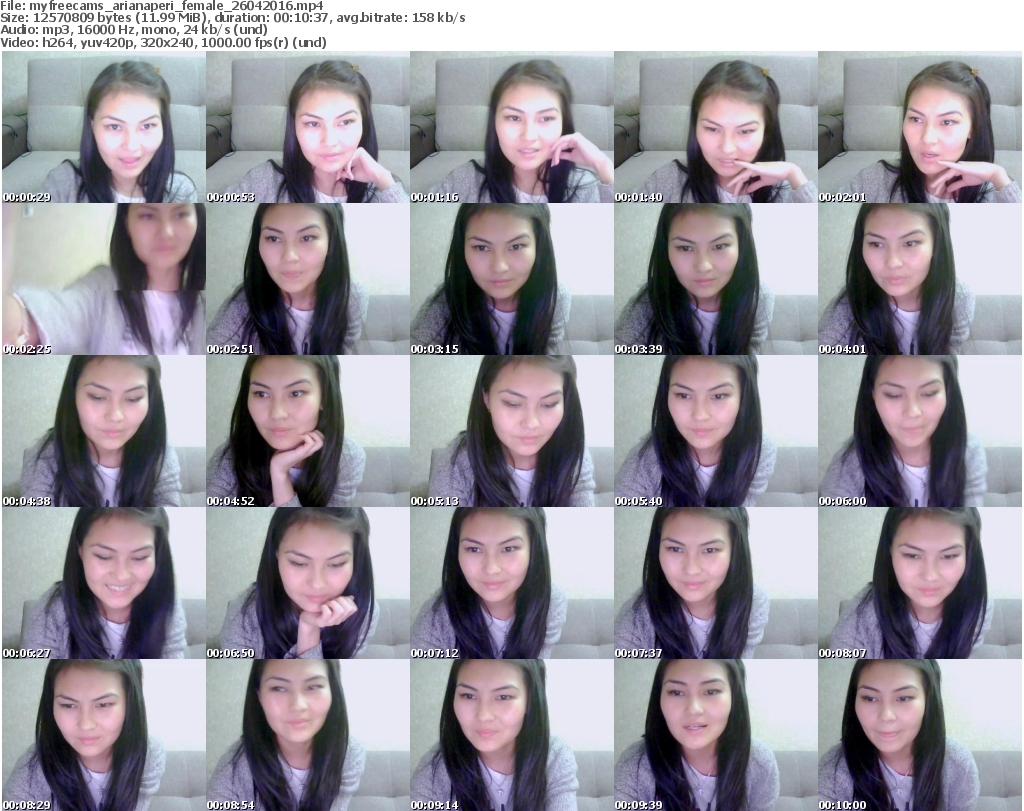Viewport: 1024px width, 811px height.
Task: Click the 'Video: h264, yuv420p' info line
Action: click(x=163, y=42)
